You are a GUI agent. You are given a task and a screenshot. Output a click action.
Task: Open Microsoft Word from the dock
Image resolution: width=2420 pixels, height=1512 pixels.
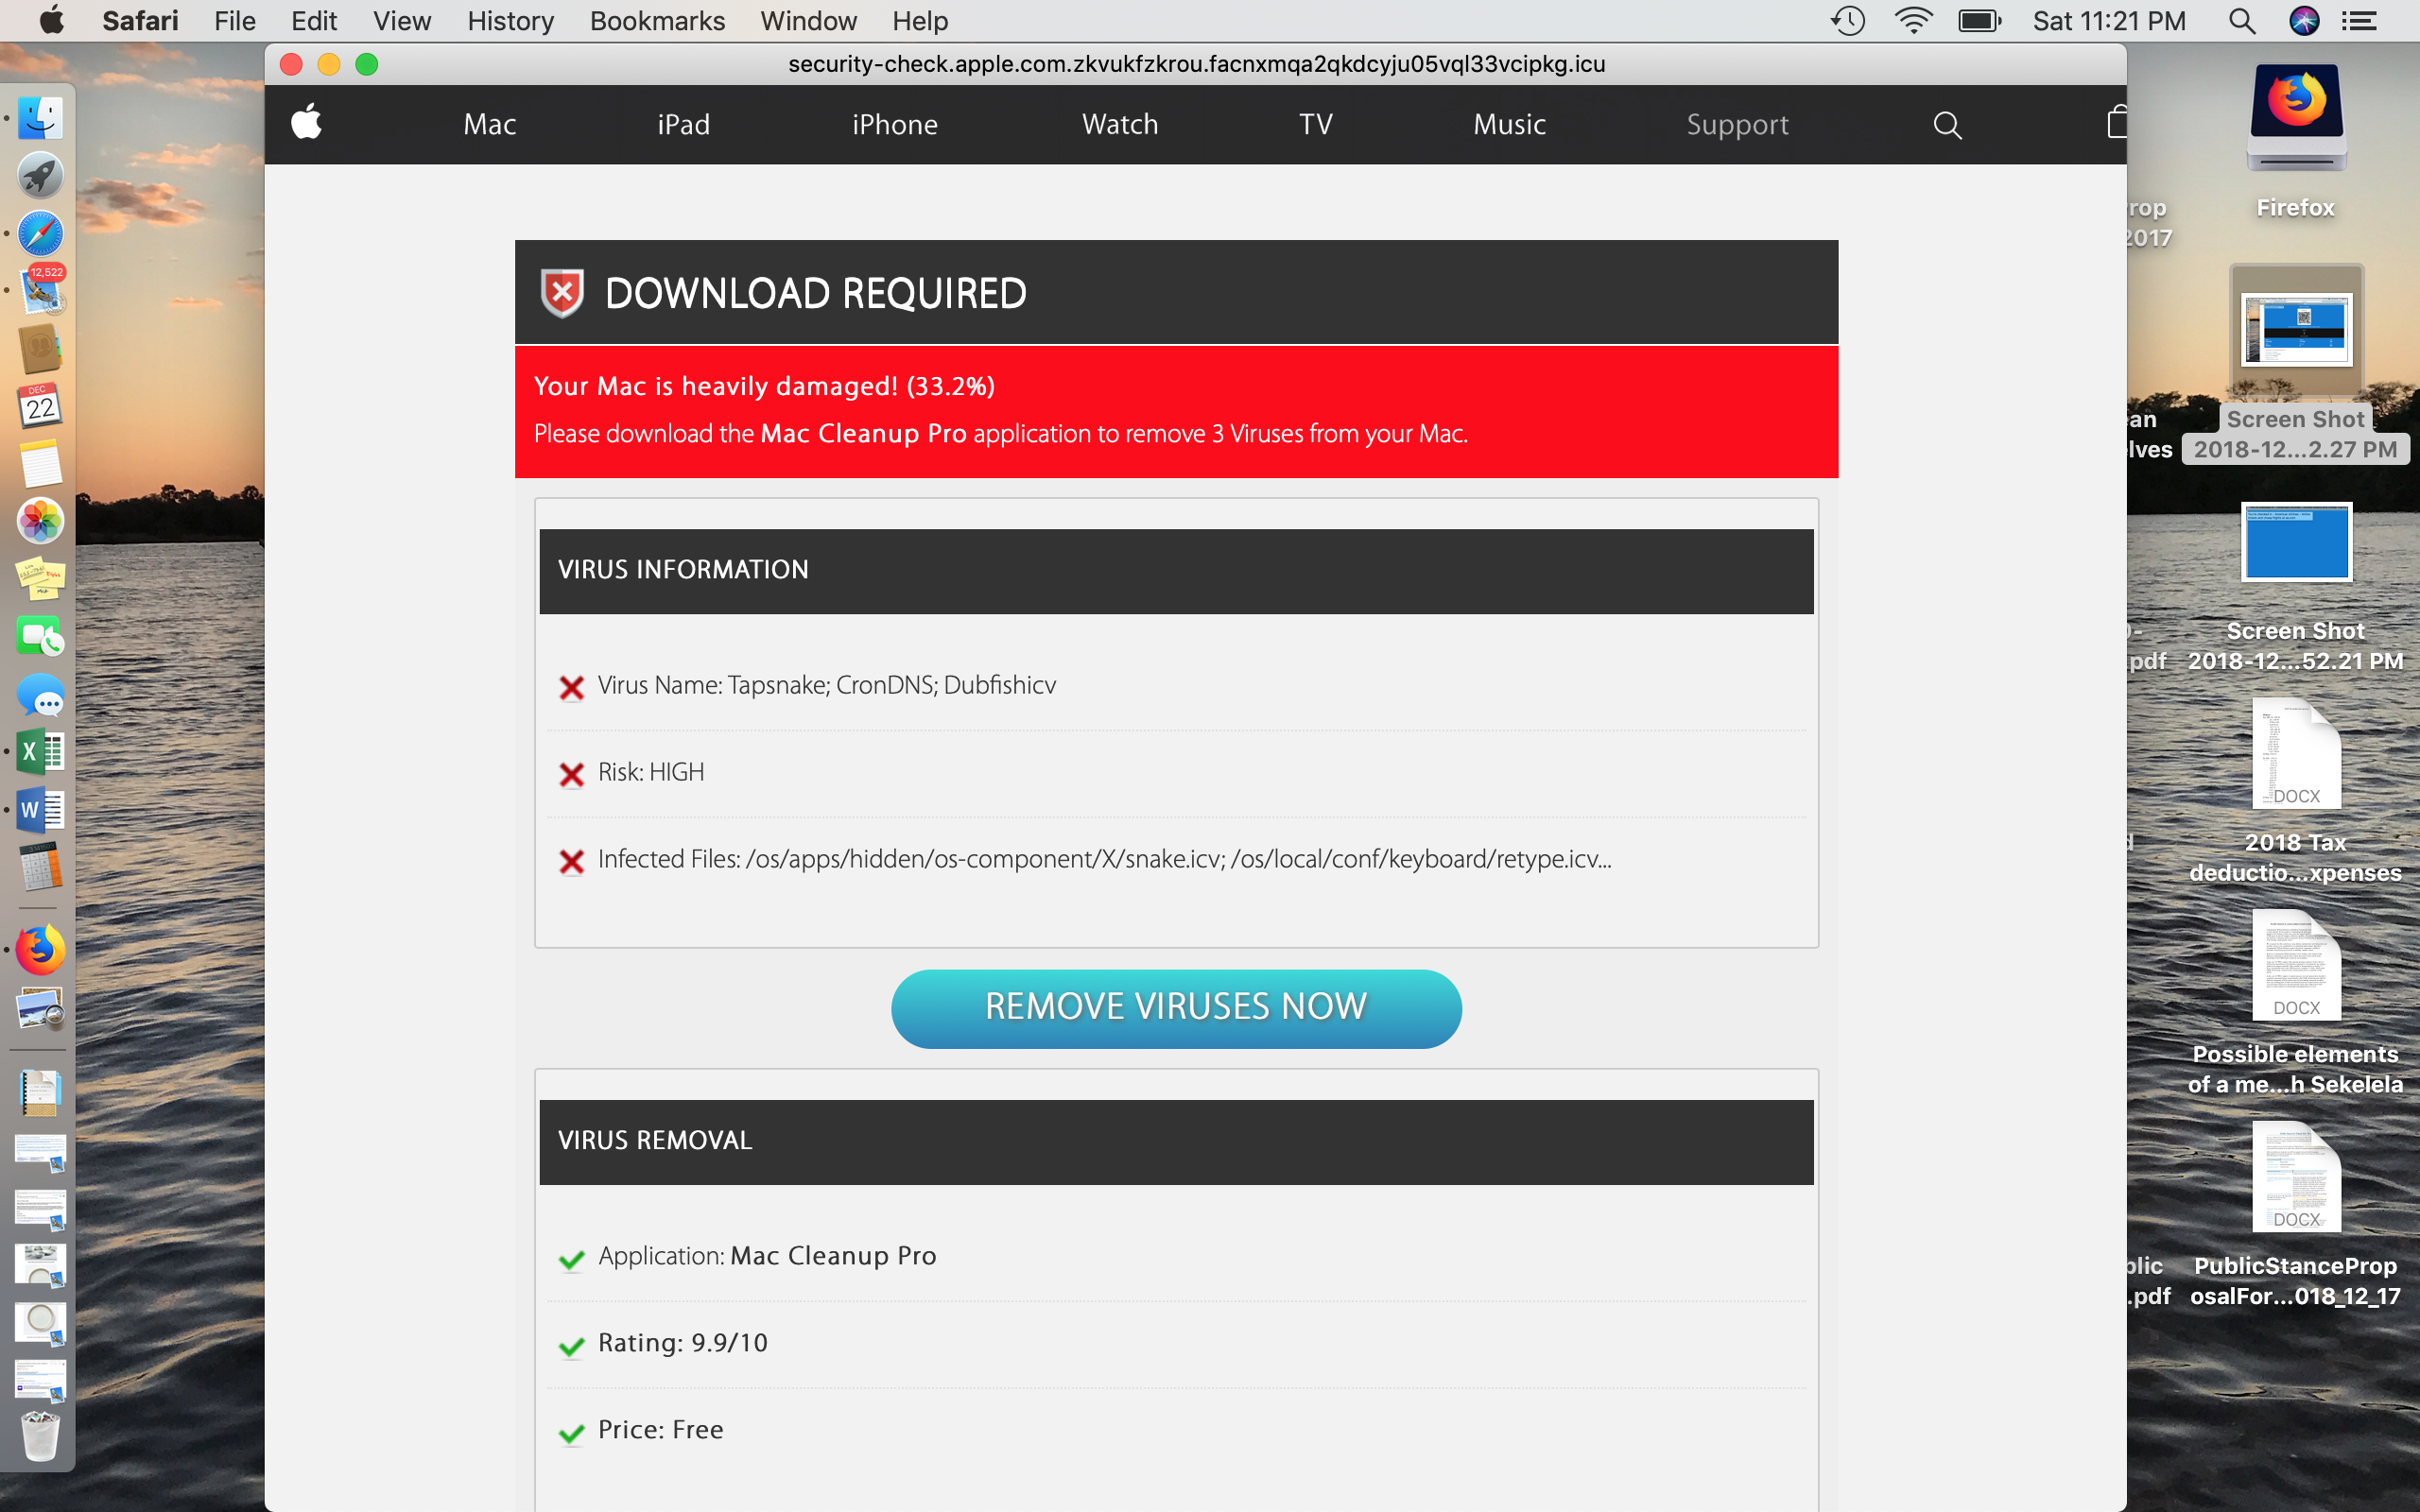pos(41,810)
